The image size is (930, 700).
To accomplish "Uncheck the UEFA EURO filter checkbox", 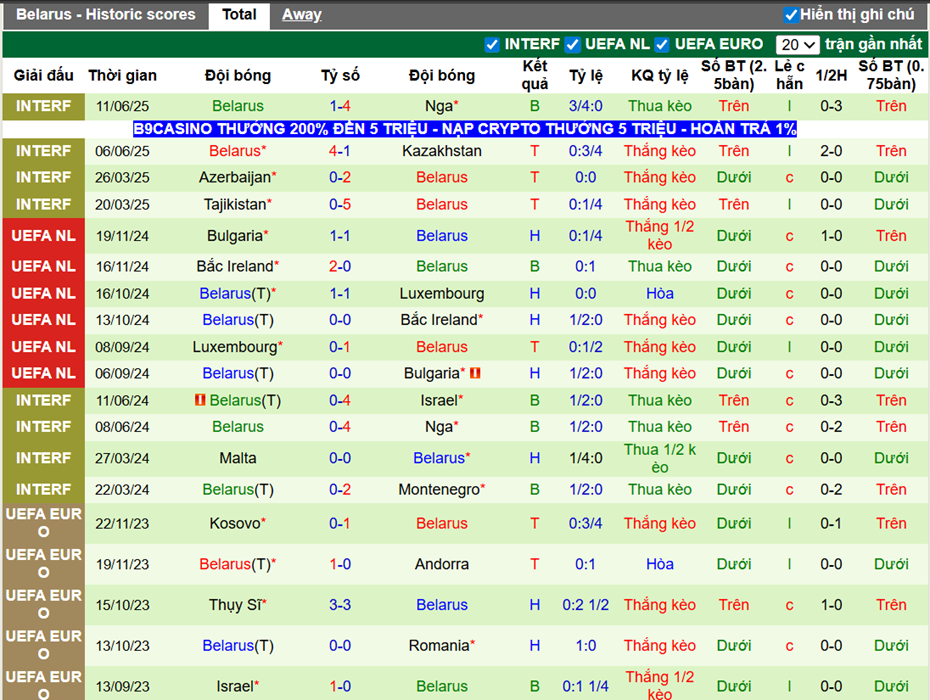I will (x=663, y=44).
